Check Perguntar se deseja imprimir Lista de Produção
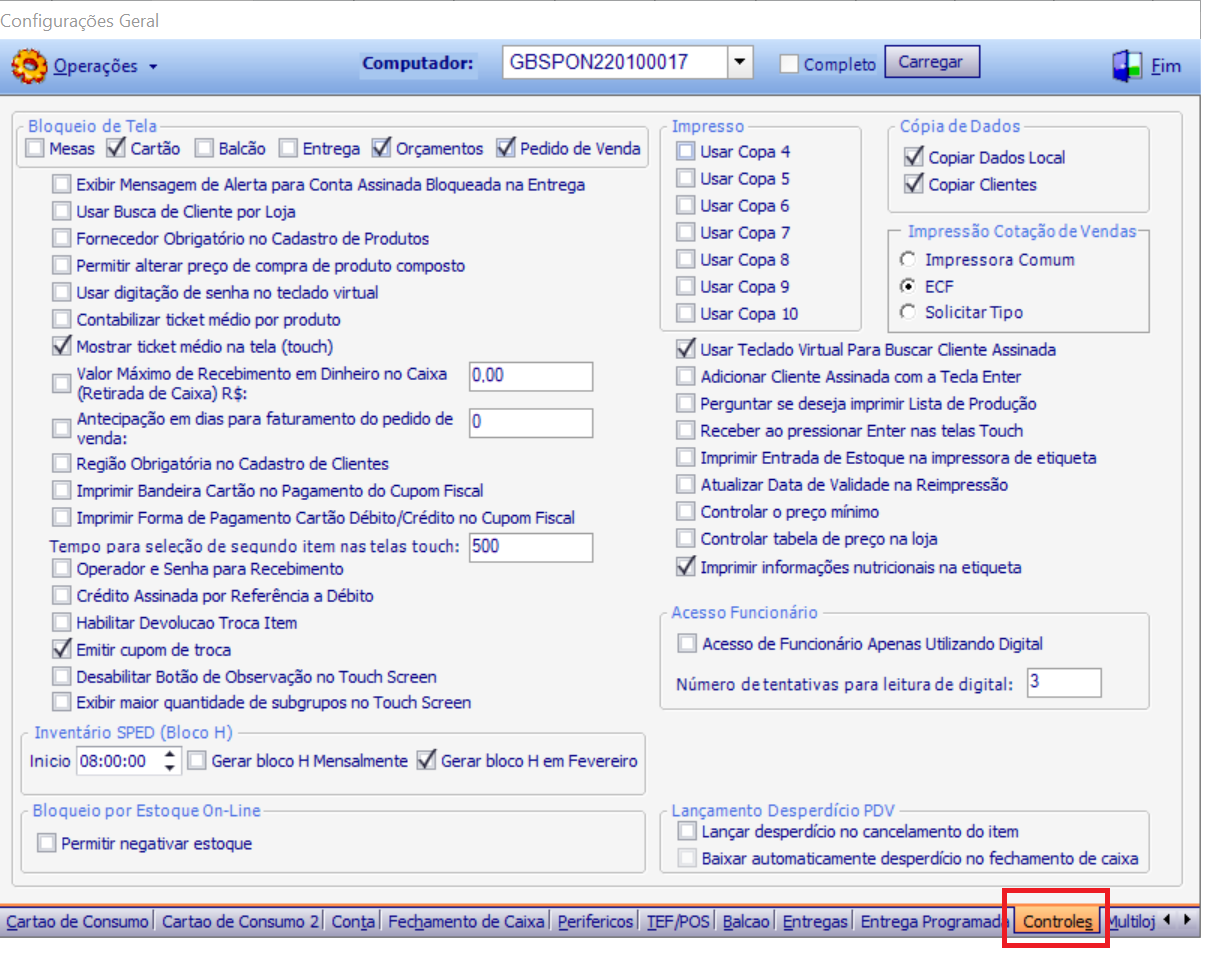Viewport: 1210px width, 953px height. click(x=685, y=404)
